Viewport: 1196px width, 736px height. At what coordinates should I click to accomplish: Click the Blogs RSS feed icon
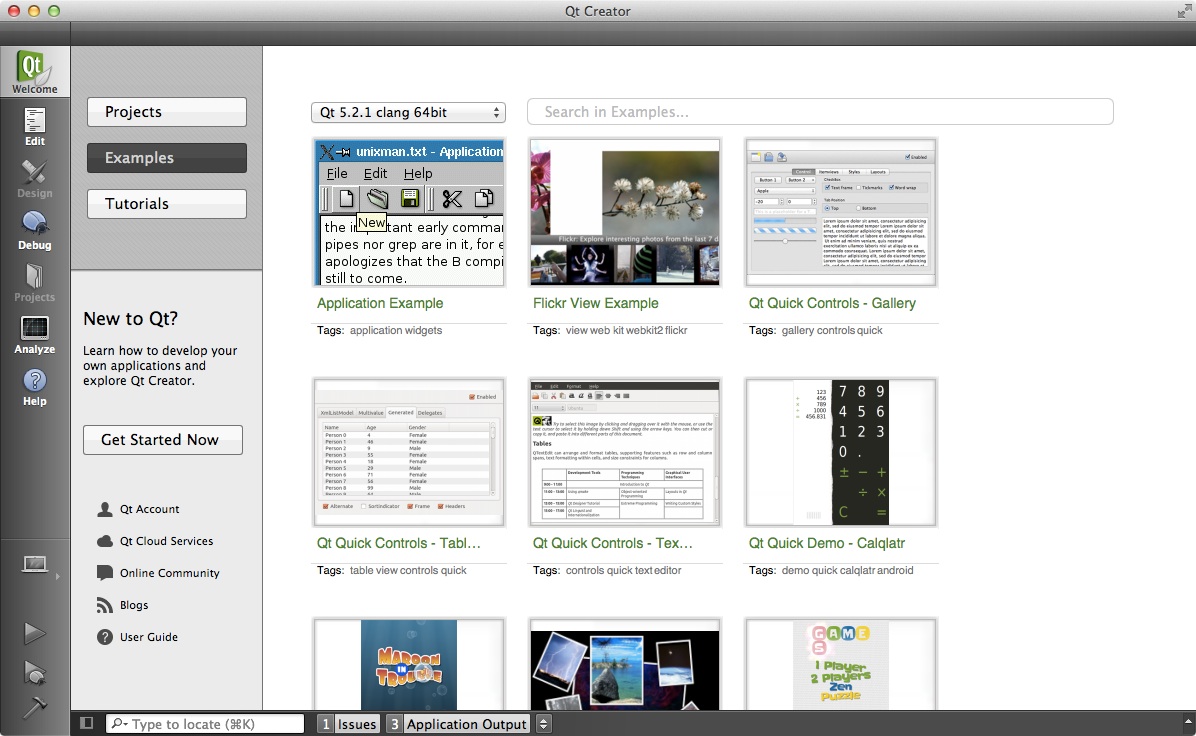tap(105, 605)
